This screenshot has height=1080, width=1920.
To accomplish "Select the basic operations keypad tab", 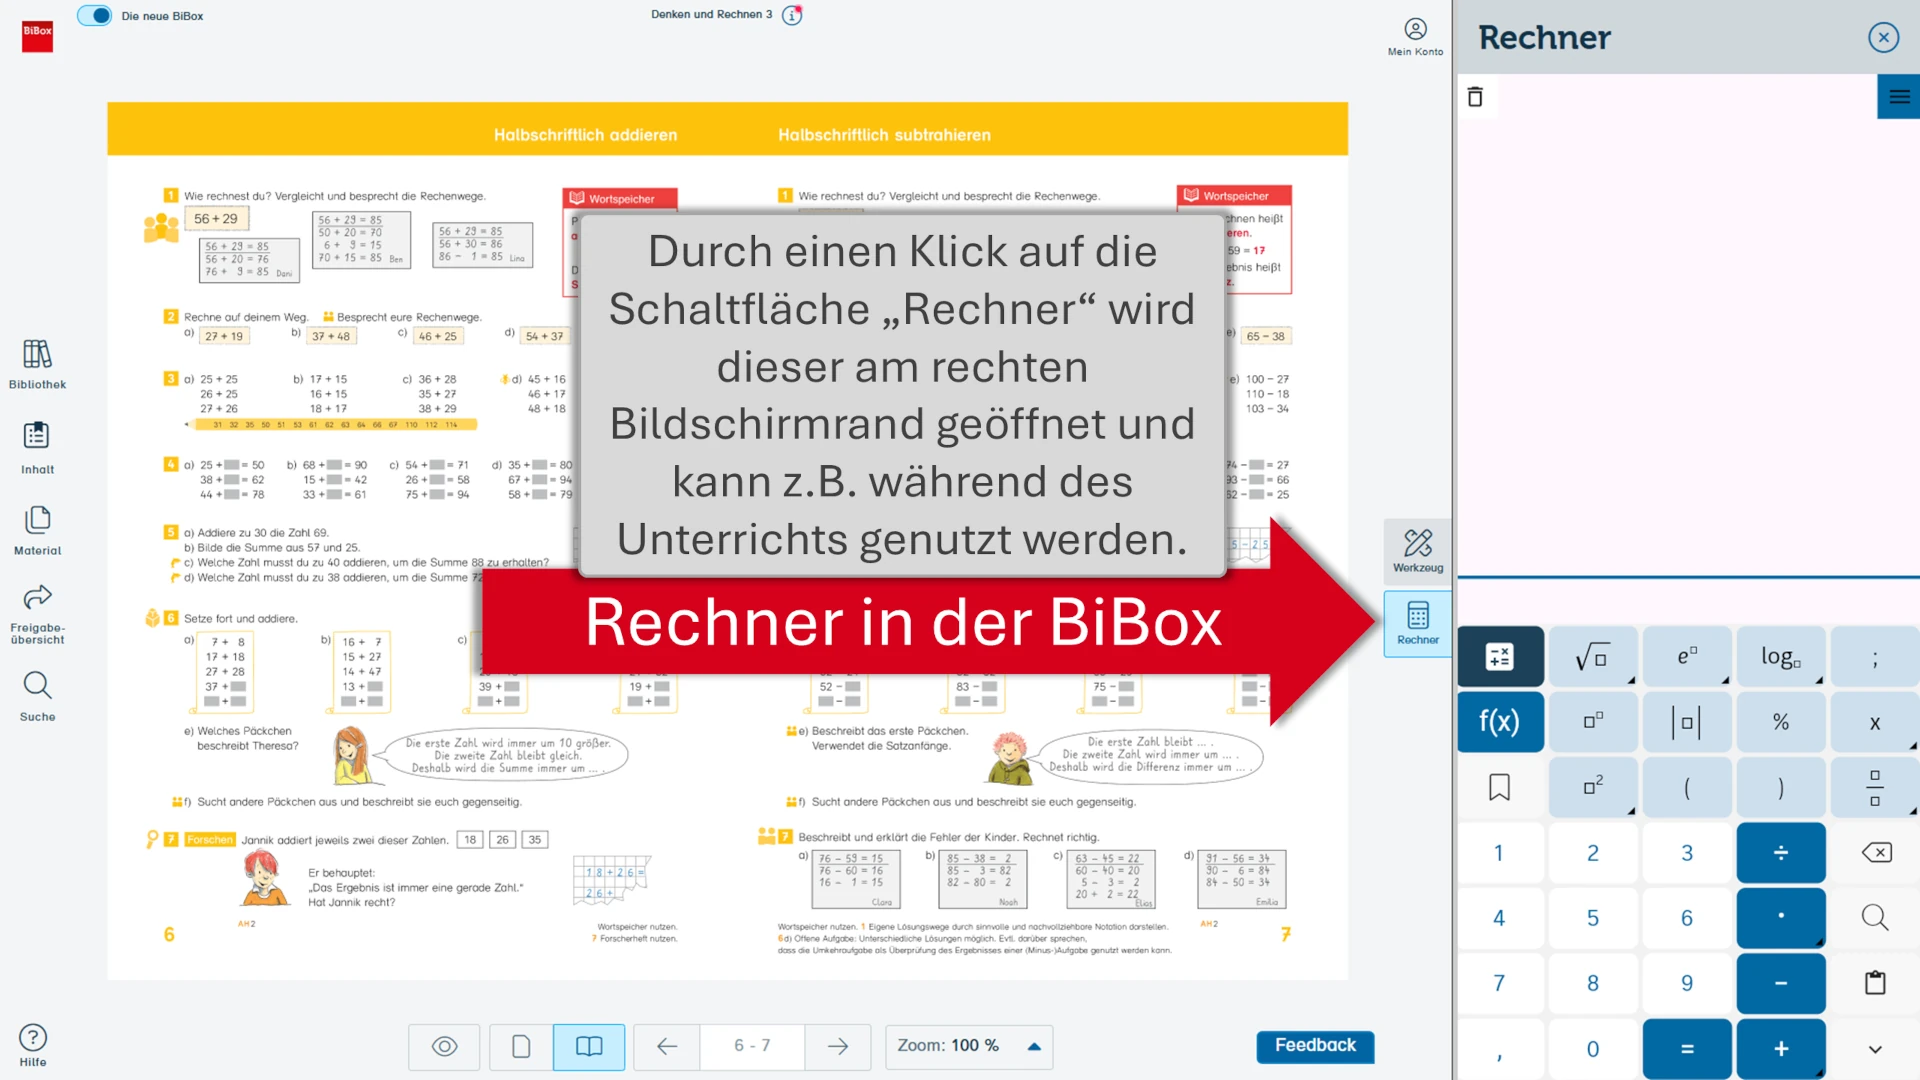I will coord(1499,657).
